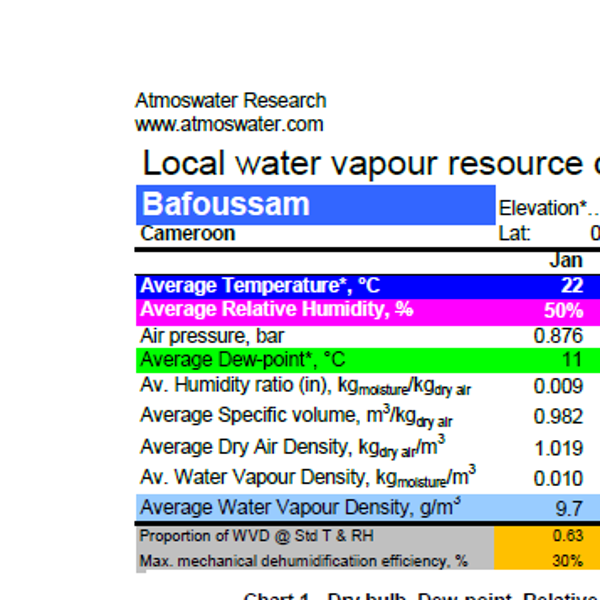
Task: Select the 'Local water vapour resource' title
Action: [x=362, y=163]
